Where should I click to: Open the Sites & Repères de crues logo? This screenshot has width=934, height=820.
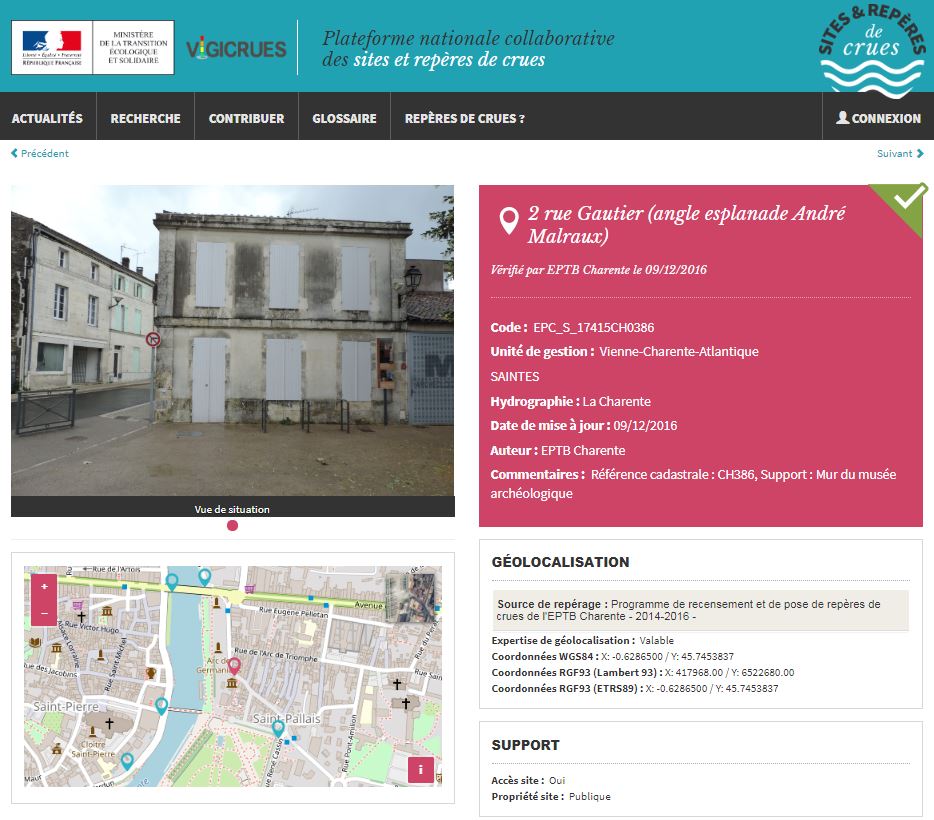point(872,49)
